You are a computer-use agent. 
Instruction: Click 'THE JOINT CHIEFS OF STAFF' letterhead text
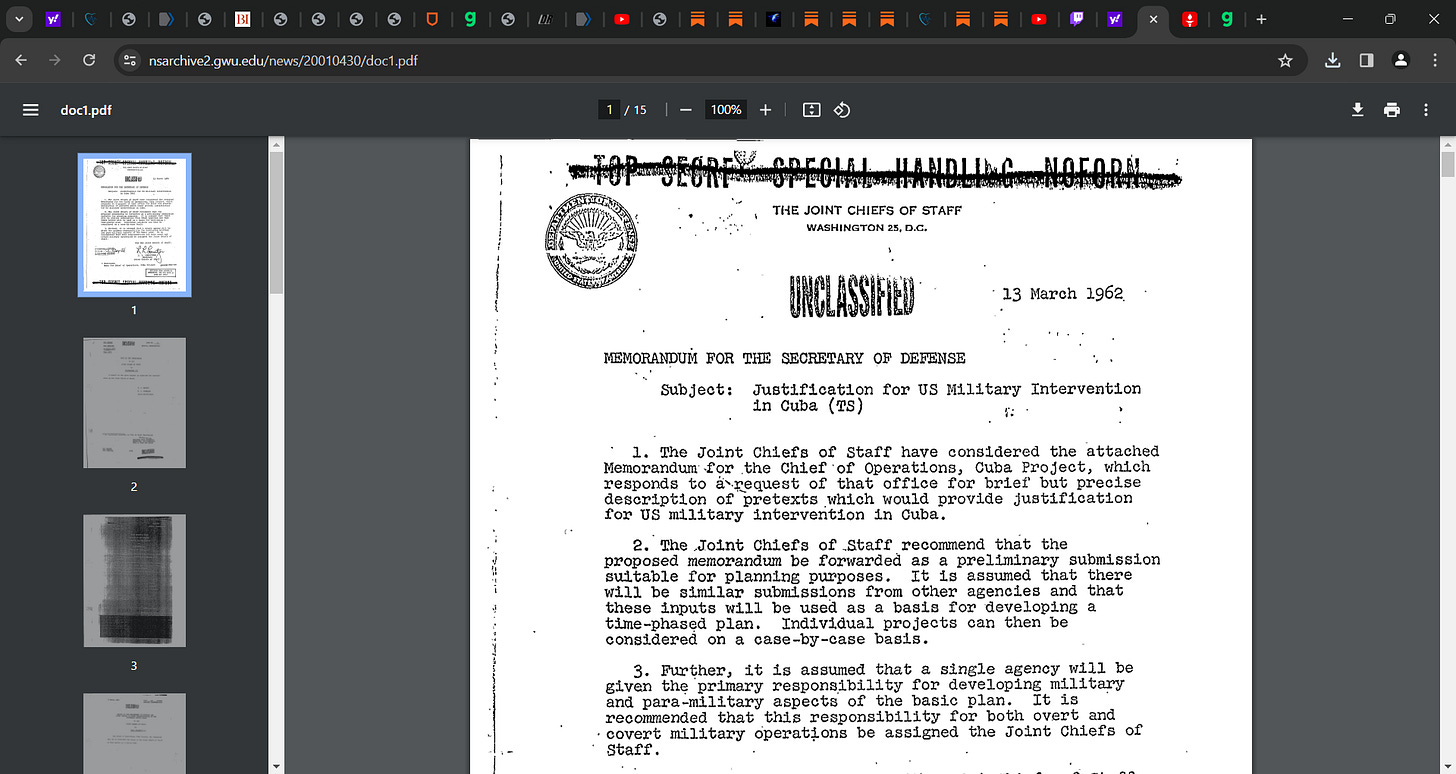[868, 211]
